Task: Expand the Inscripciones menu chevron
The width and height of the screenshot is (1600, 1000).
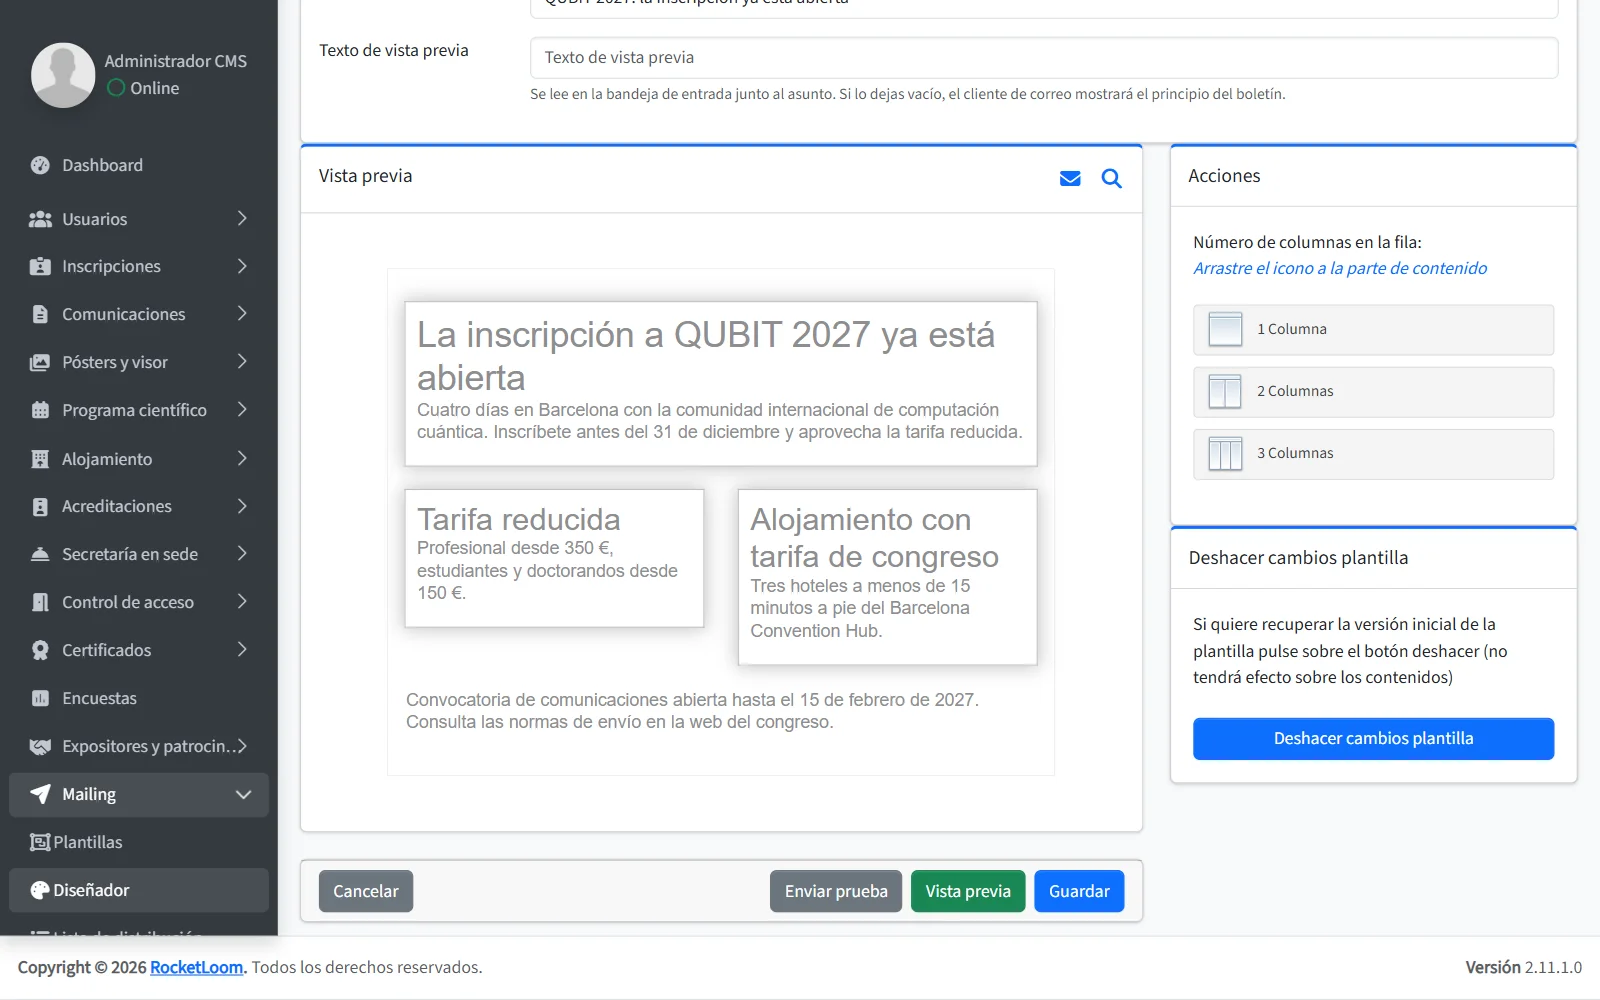Action: click(x=242, y=267)
